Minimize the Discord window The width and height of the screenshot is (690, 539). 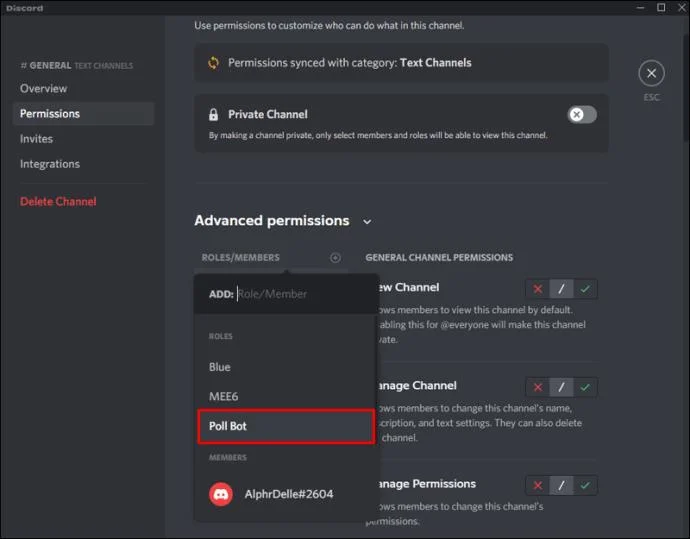[x=641, y=7]
